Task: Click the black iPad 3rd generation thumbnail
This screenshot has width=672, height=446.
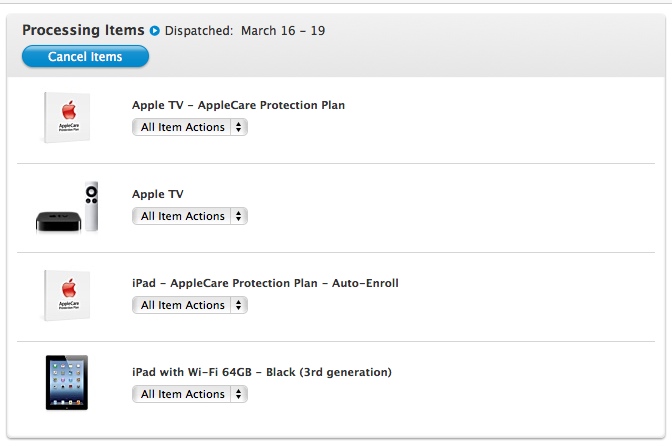Action: [x=67, y=383]
